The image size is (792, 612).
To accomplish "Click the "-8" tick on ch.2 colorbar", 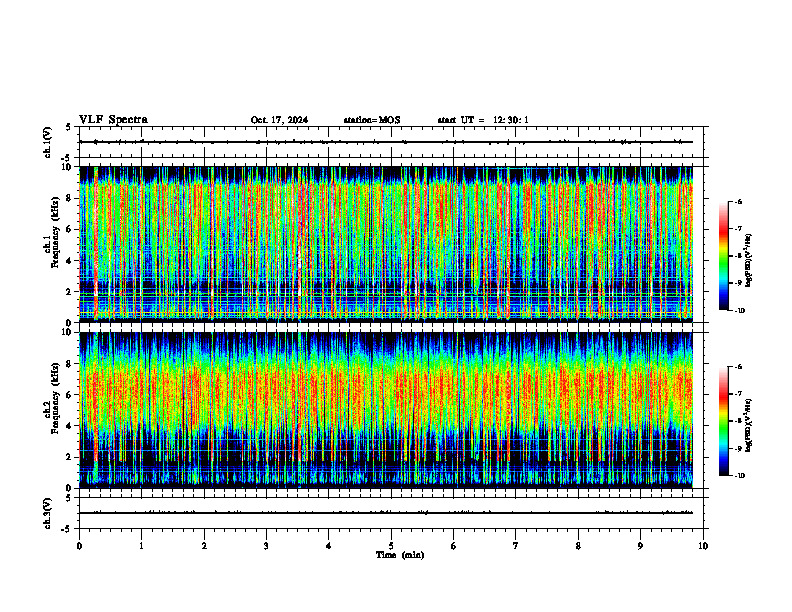I will (739, 421).
